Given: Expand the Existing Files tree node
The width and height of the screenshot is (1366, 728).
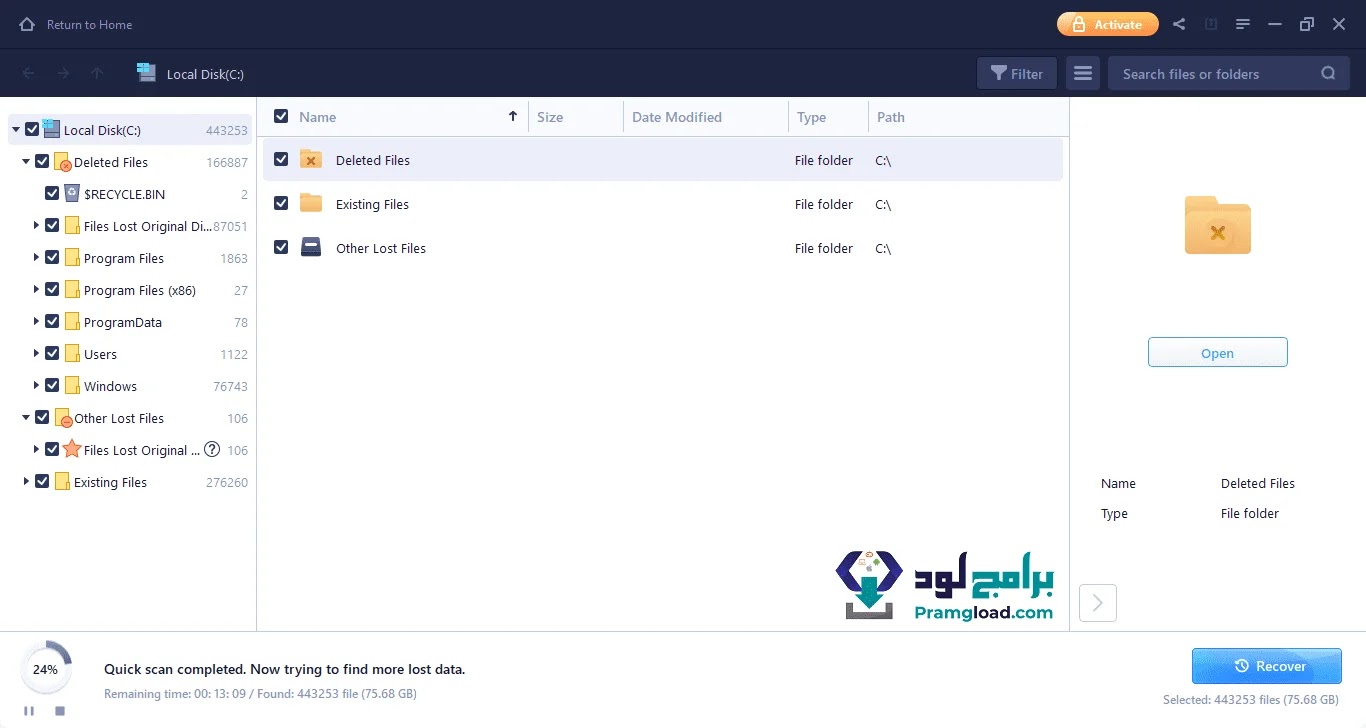Looking at the screenshot, I should point(26,482).
